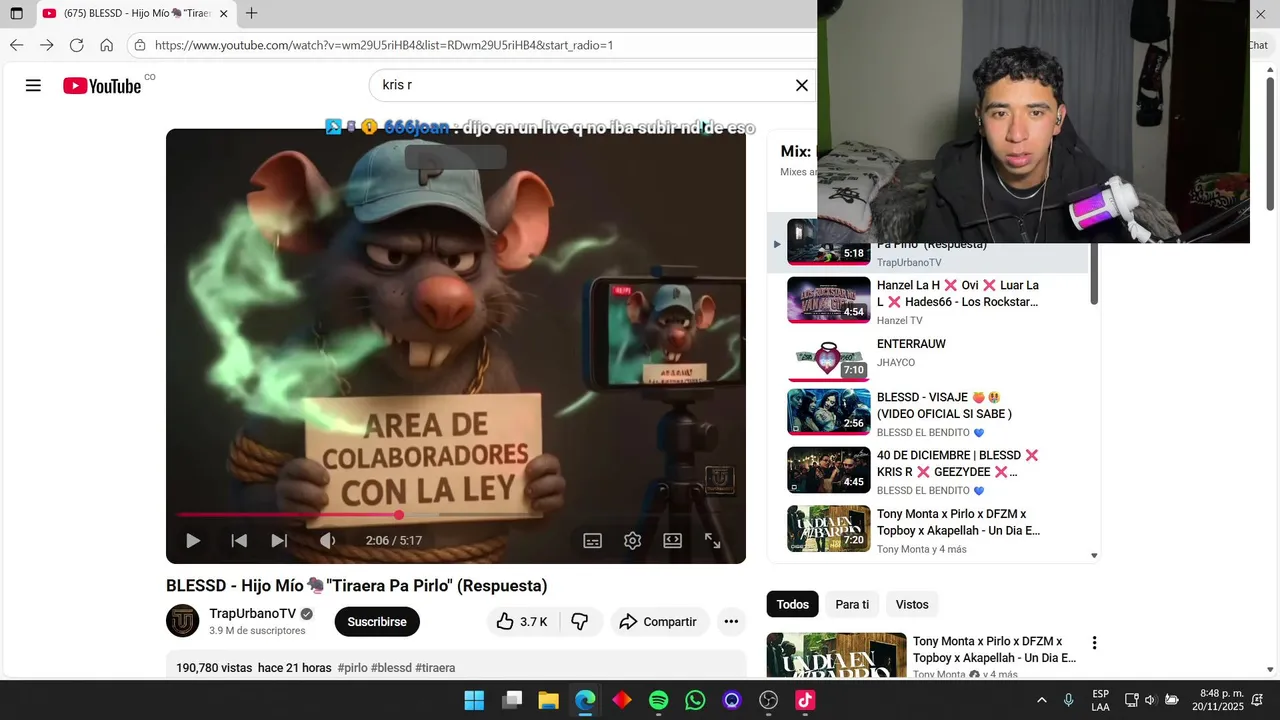Screen dimensions: 1280x720
Task: Open the #blessd hashtag link
Action: [391, 668]
